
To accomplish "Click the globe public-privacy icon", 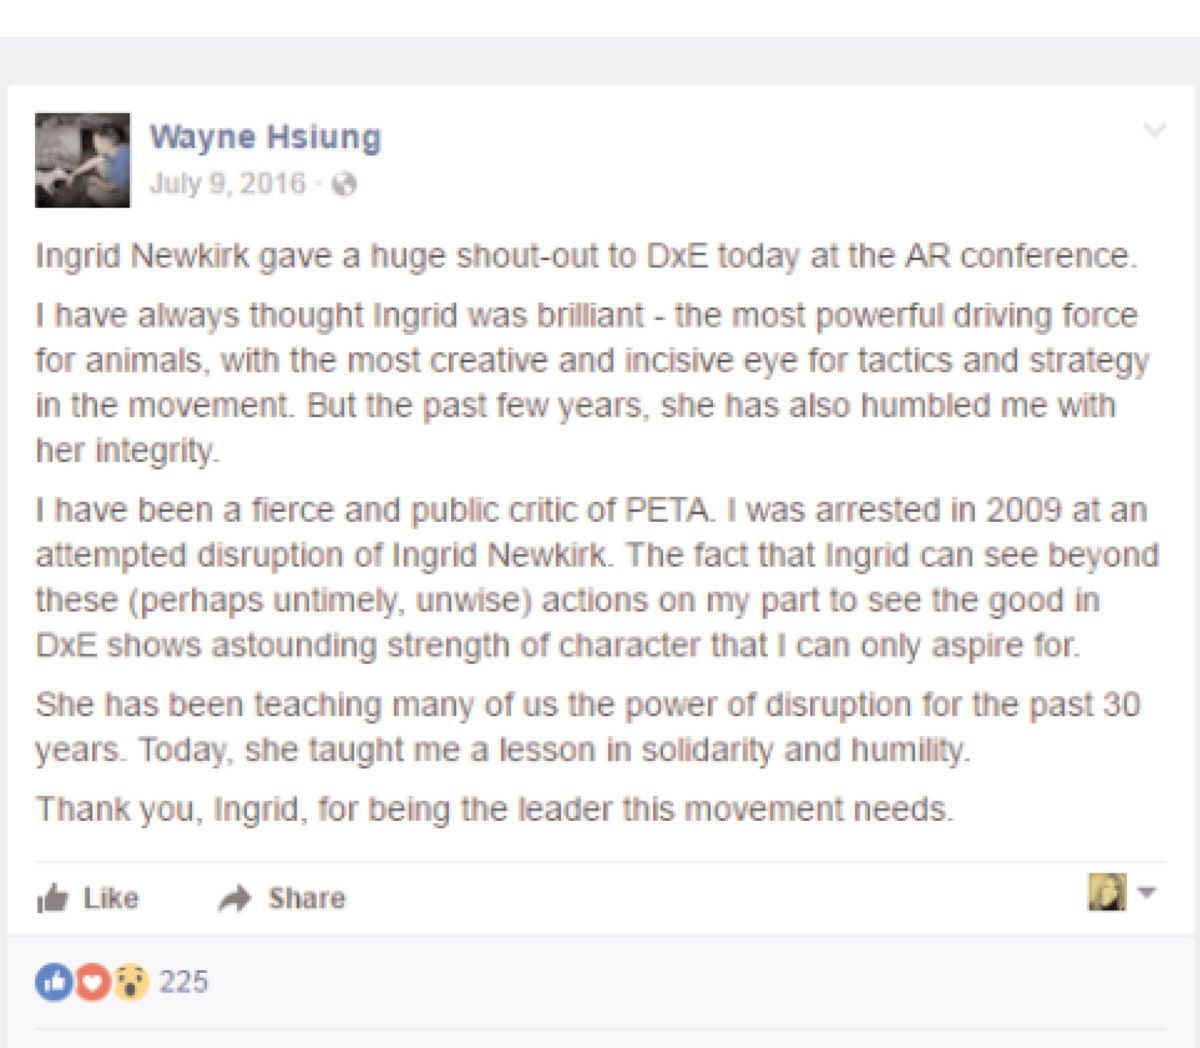I will coord(344,184).
